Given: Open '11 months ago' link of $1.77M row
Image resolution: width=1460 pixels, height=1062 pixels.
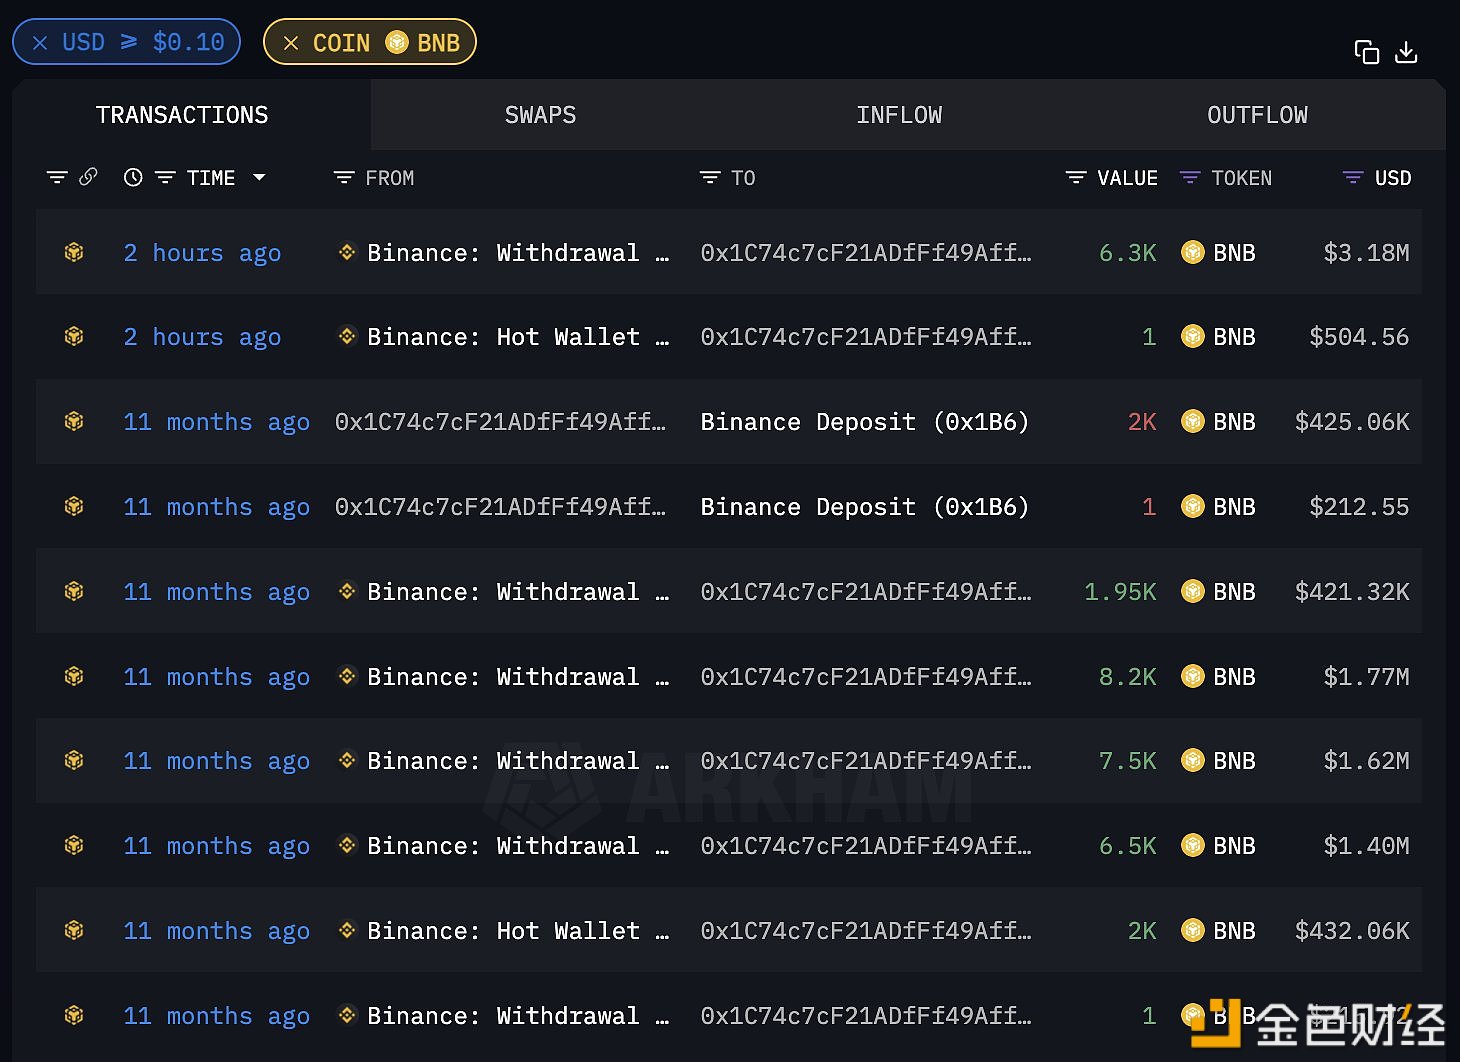Looking at the screenshot, I should pyautogui.click(x=216, y=677).
